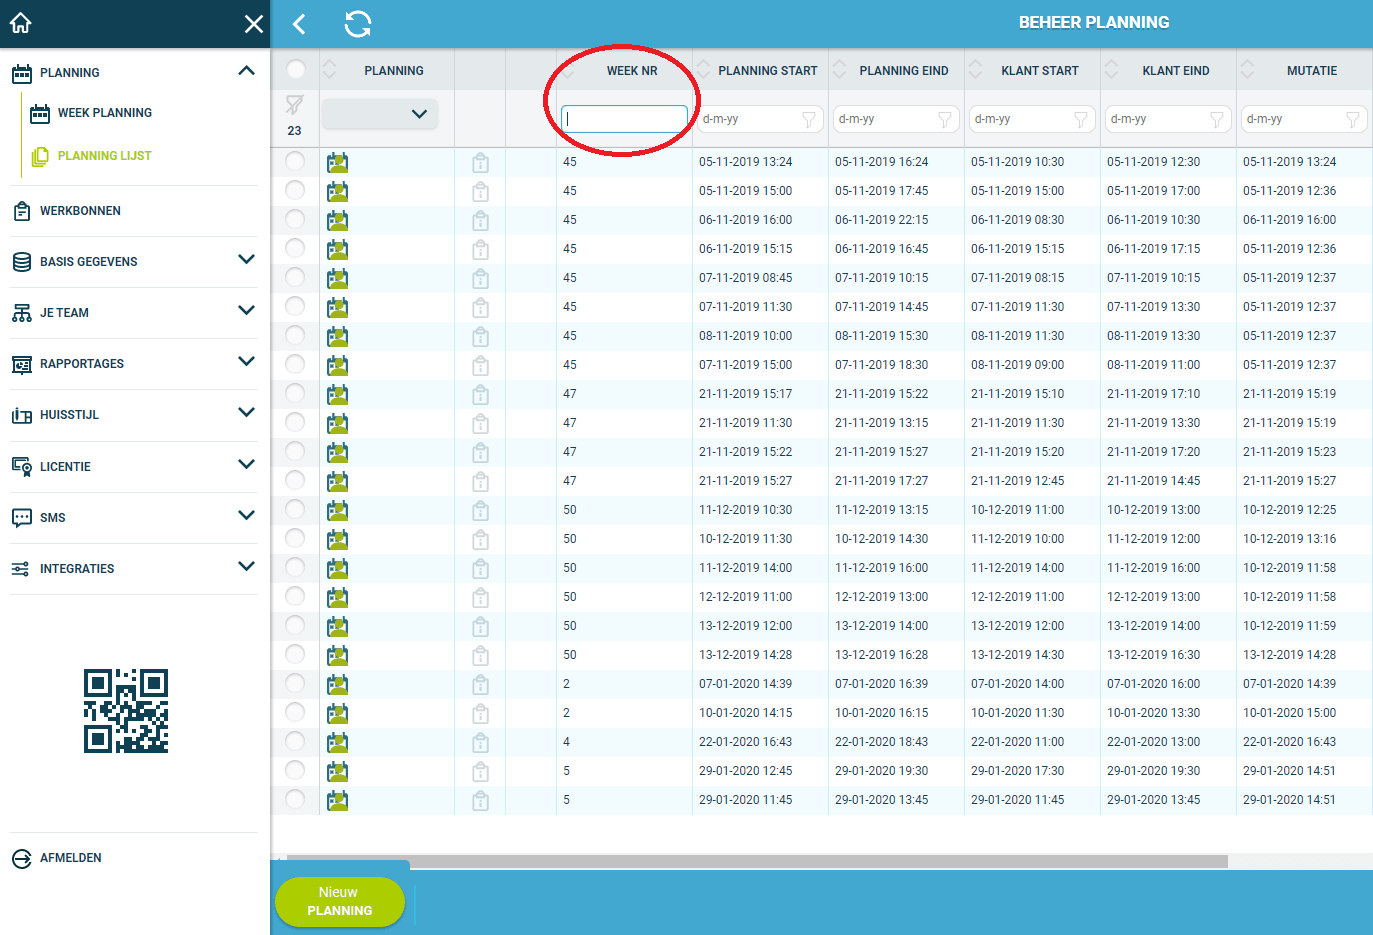Image resolution: width=1373 pixels, height=935 pixels.
Task: Select the row starting 11-12-2019 10:30
Action: [x=295, y=509]
